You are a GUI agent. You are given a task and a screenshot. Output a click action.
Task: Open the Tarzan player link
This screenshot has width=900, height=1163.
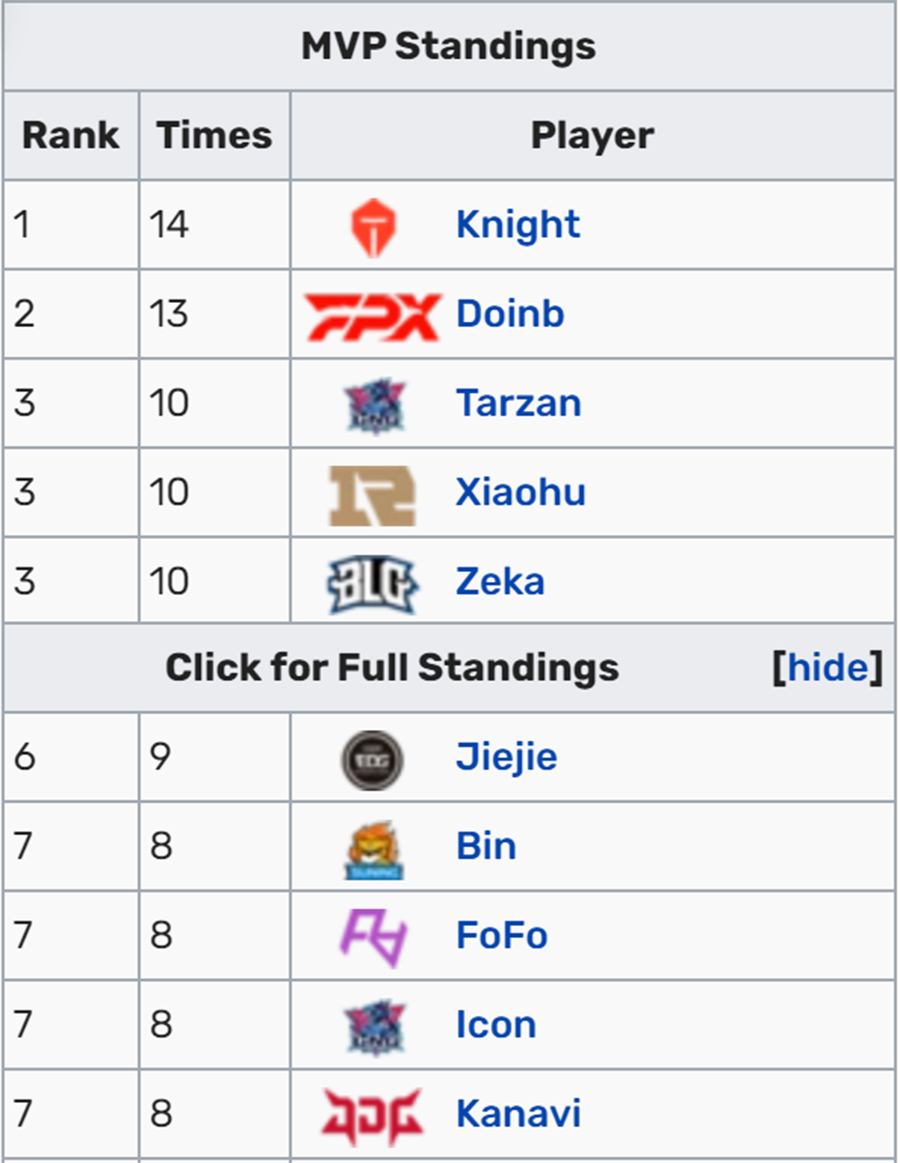pos(518,403)
